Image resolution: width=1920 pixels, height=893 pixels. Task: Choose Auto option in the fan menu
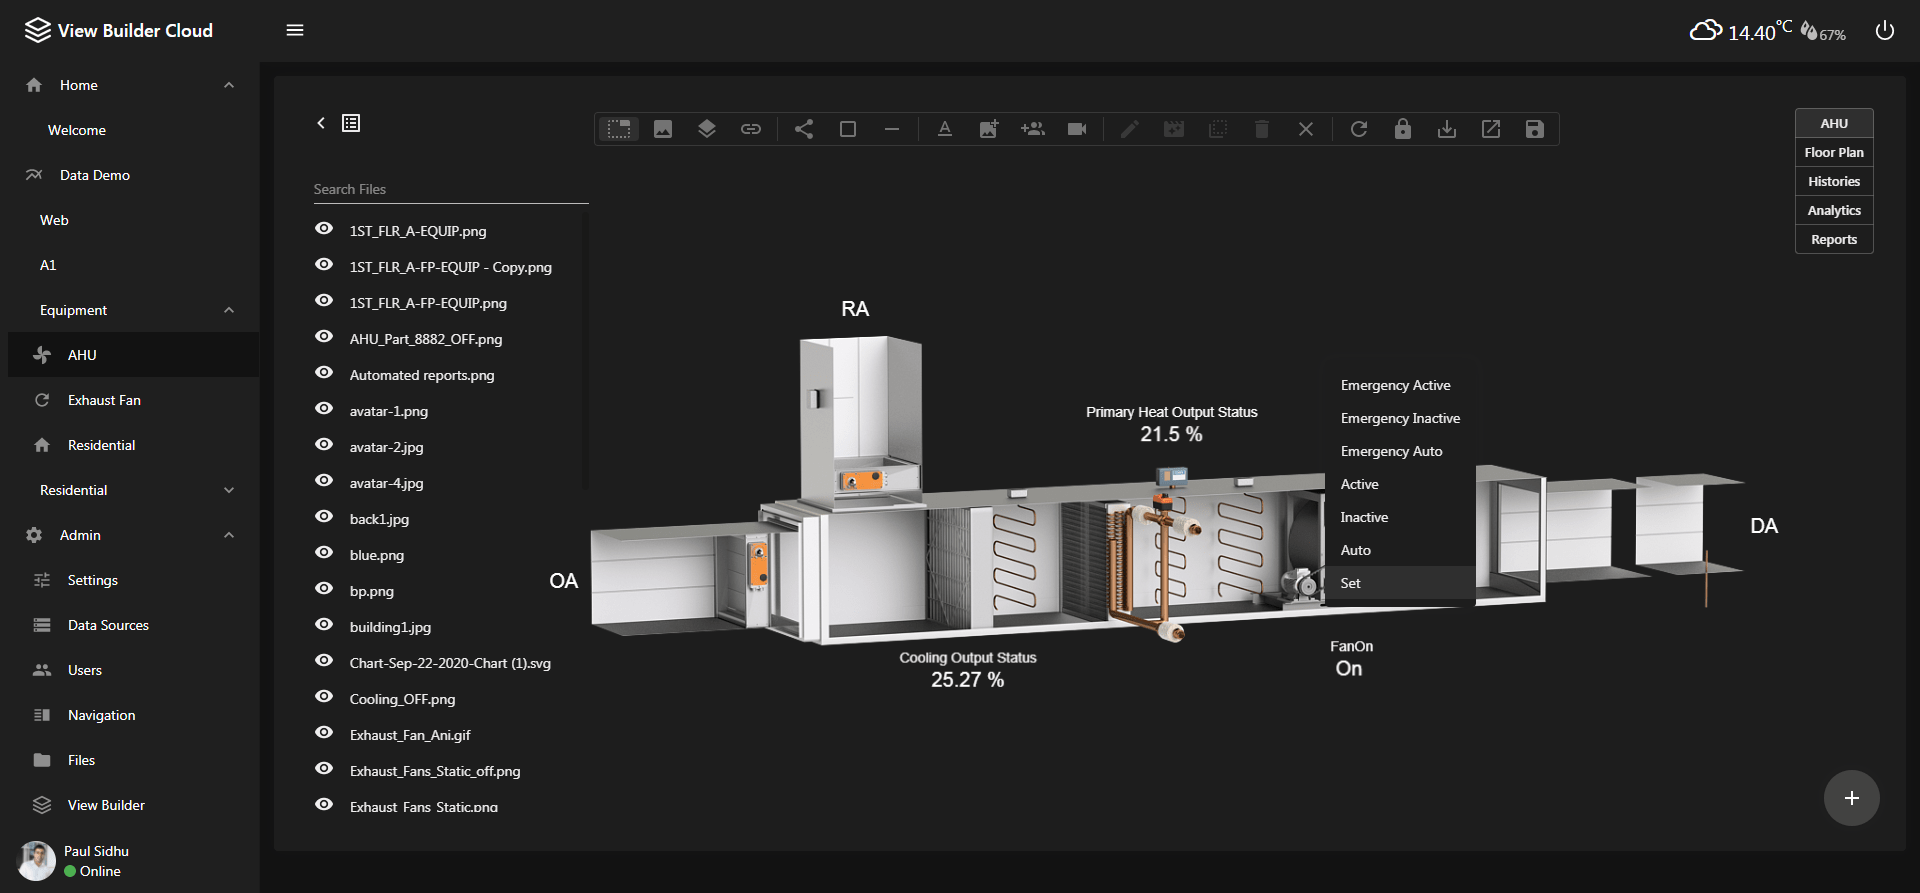click(1355, 550)
